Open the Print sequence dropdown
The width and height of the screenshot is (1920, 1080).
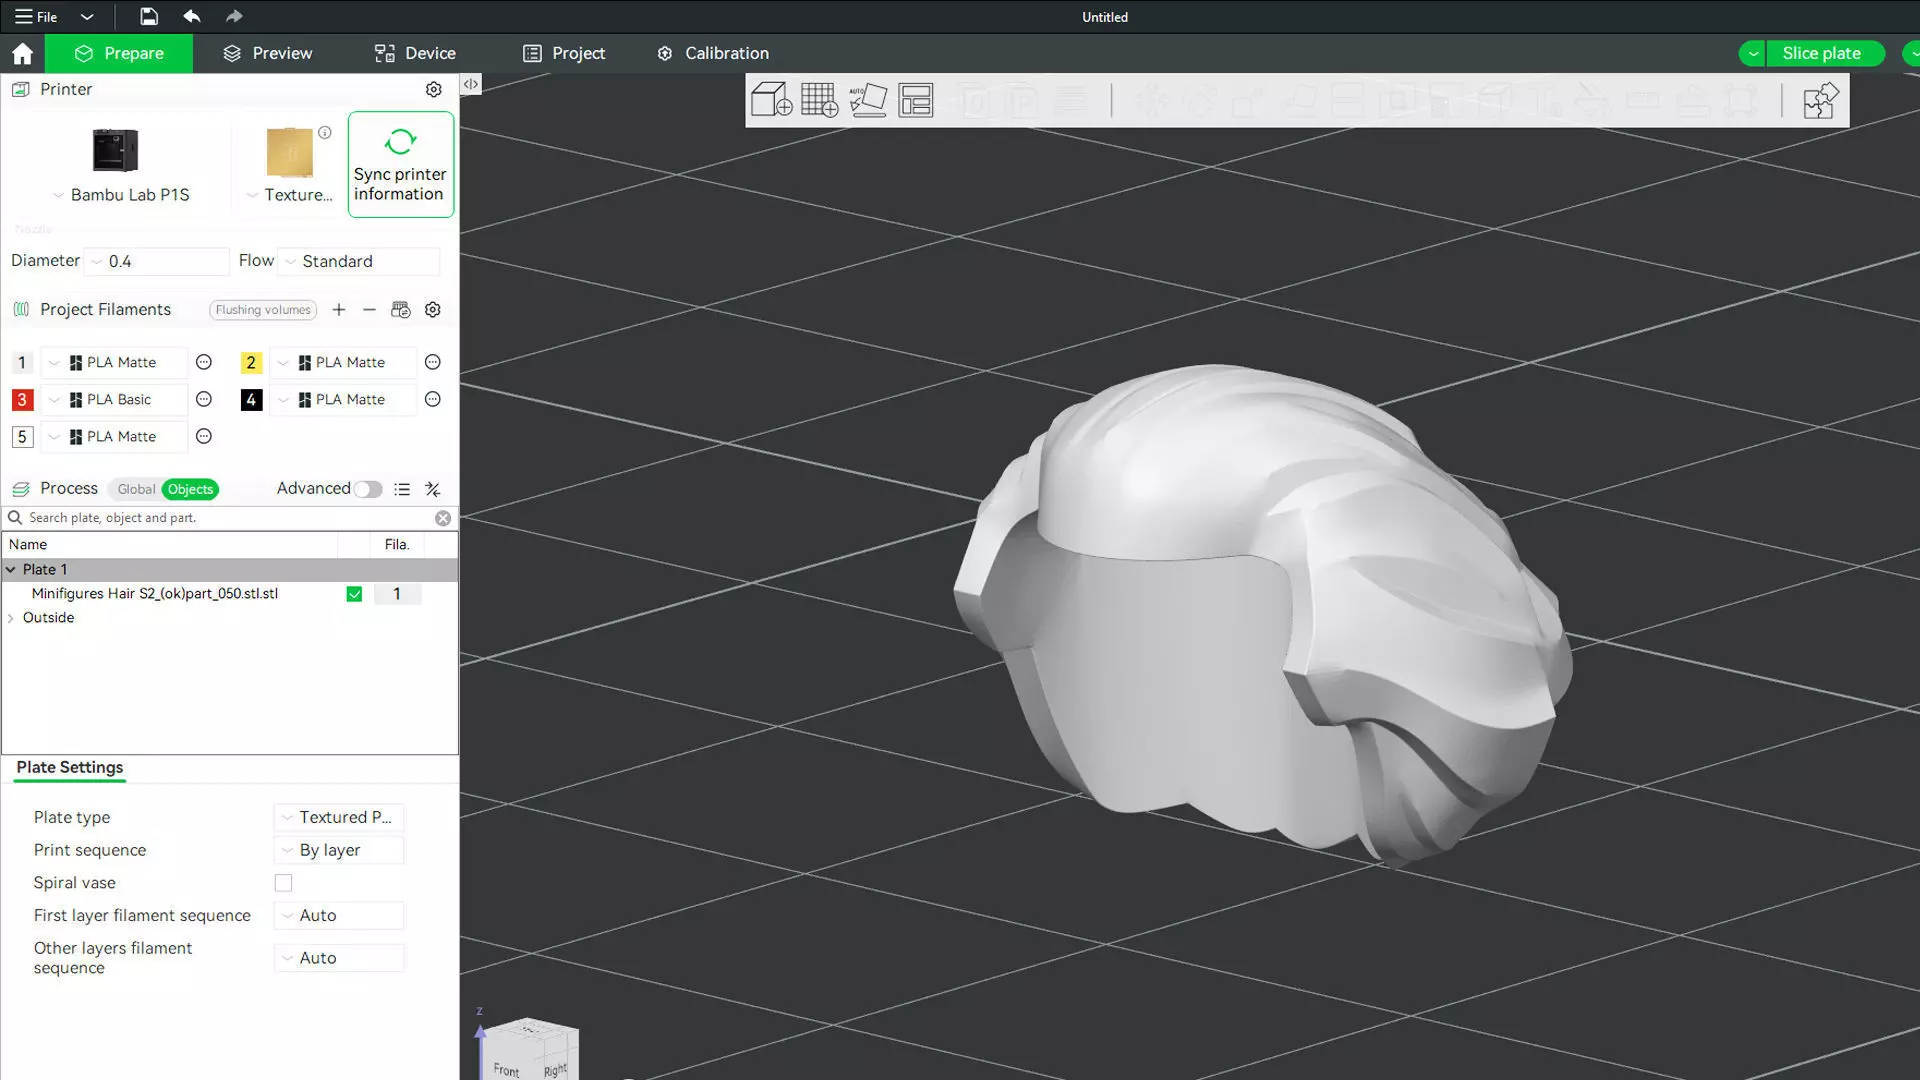pos(339,850)
